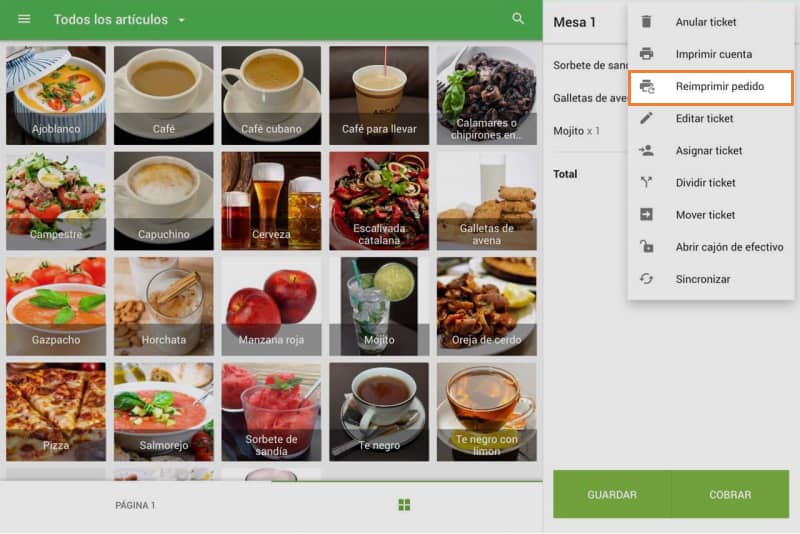This screenshot has width=800, height=534.
Task: Open the hamburger menu
Action: 24,19
